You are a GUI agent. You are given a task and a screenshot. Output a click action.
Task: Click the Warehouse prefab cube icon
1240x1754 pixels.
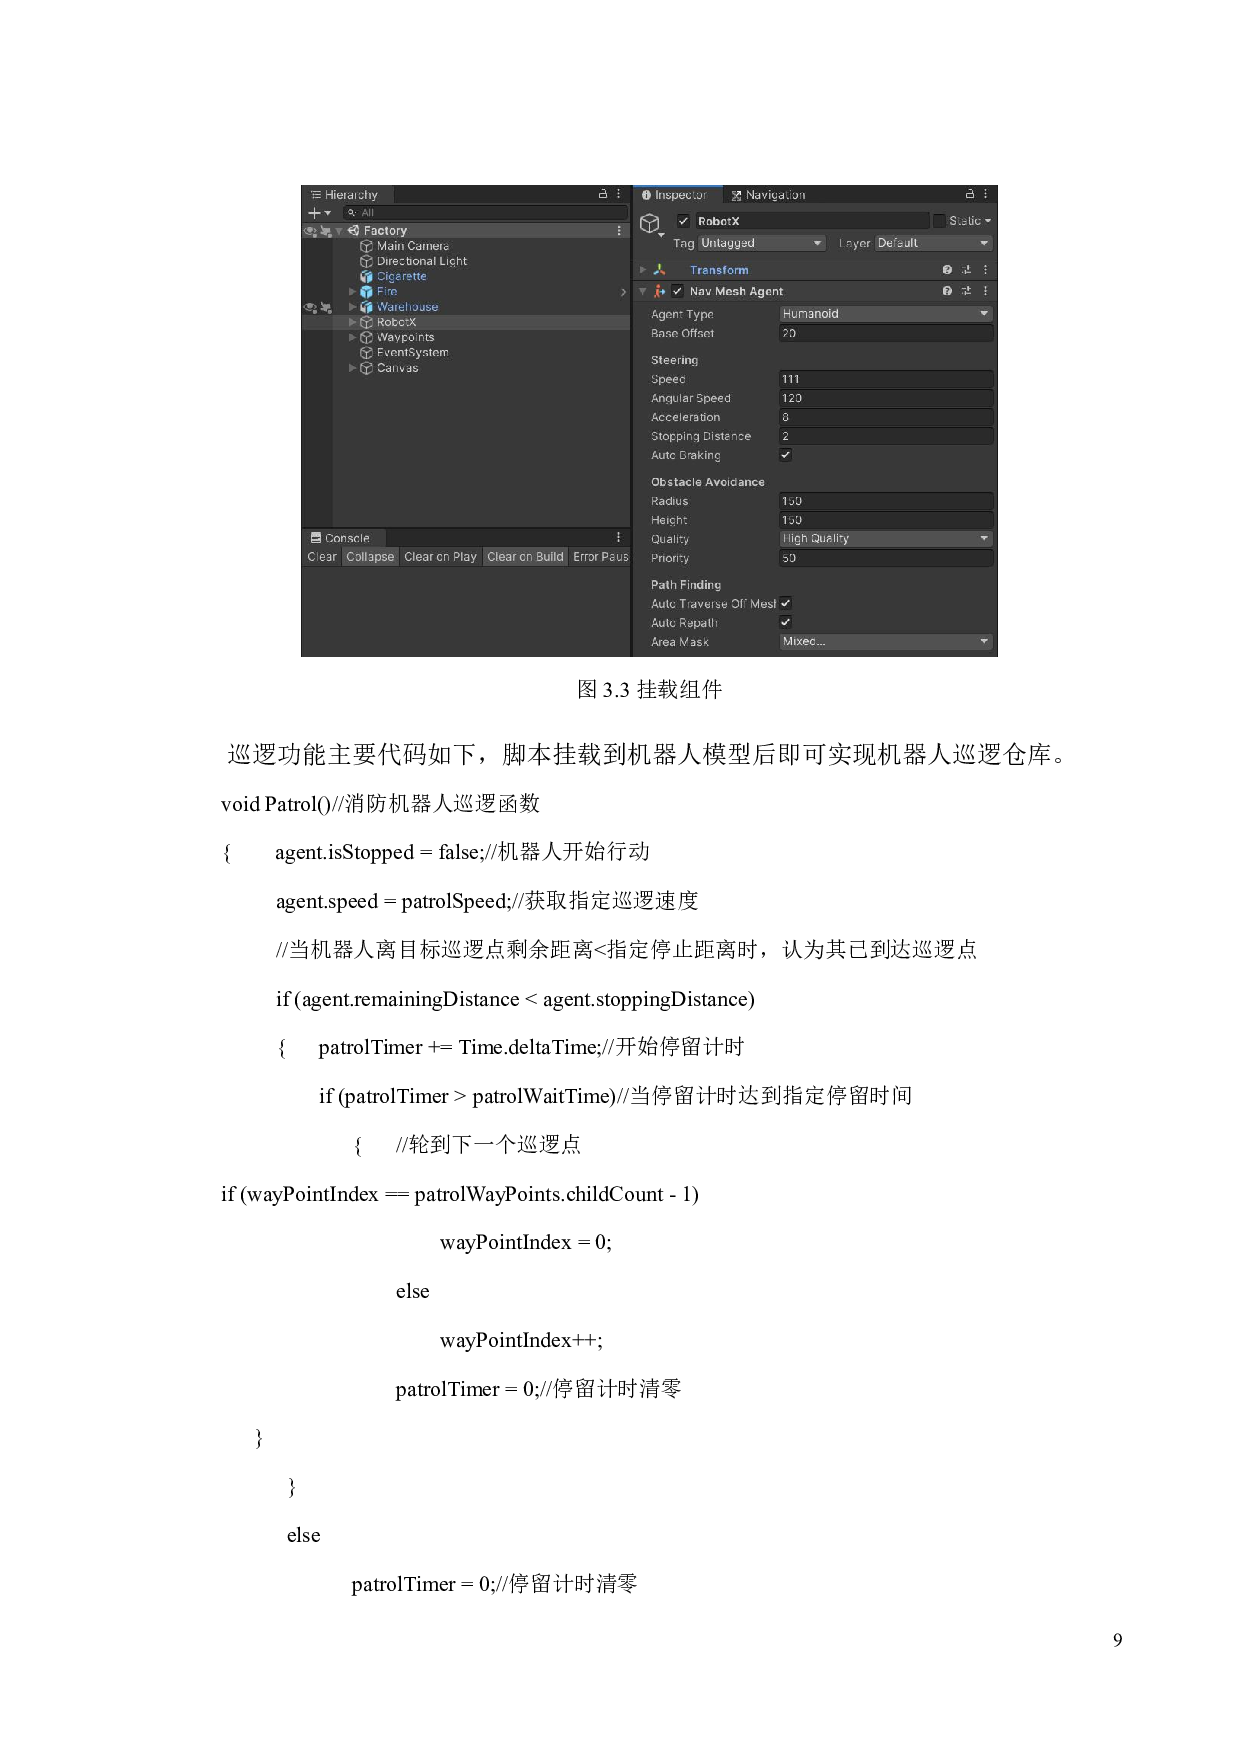366,307
